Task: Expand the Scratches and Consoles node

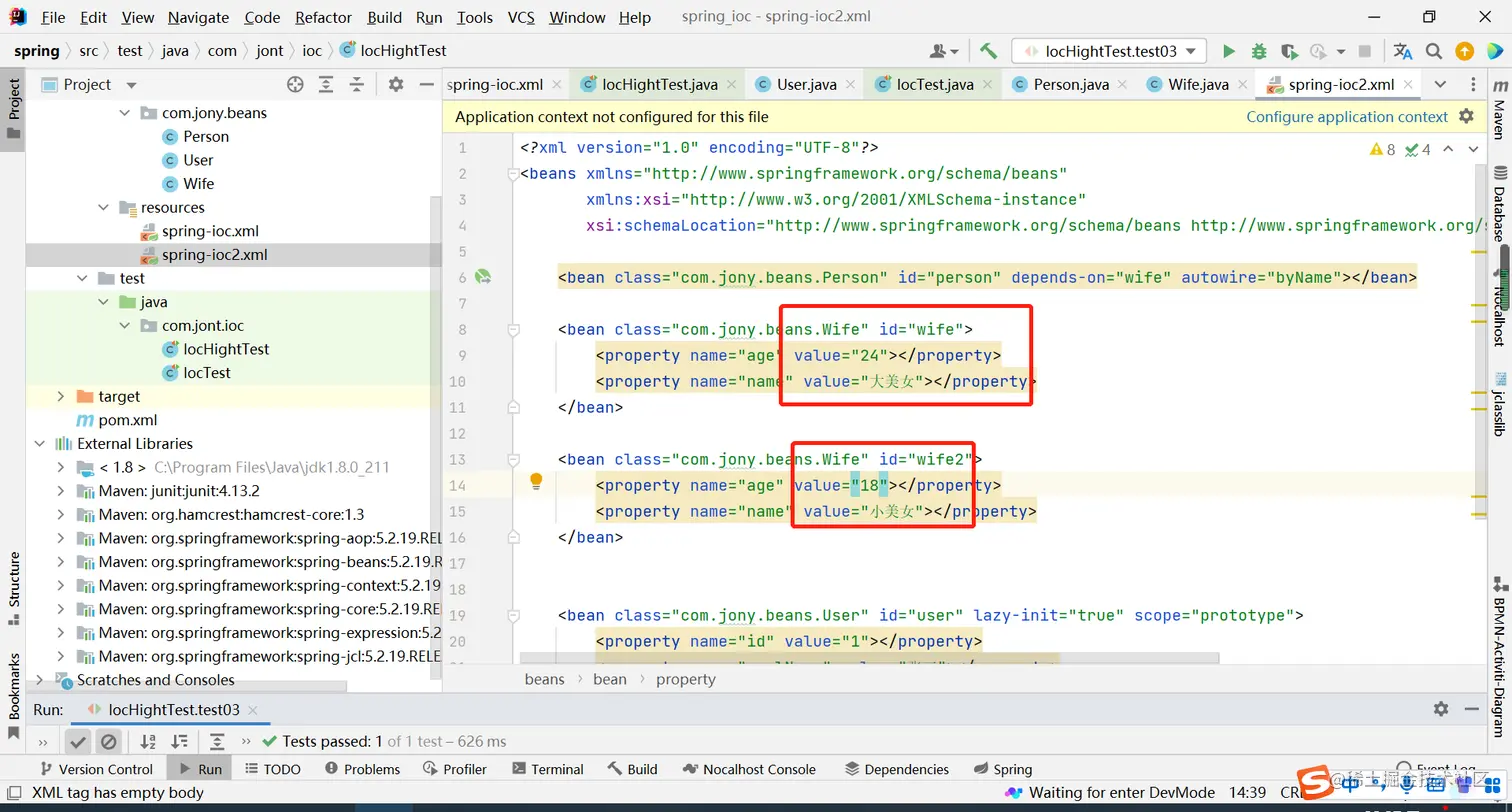Action: pos(40,680)
